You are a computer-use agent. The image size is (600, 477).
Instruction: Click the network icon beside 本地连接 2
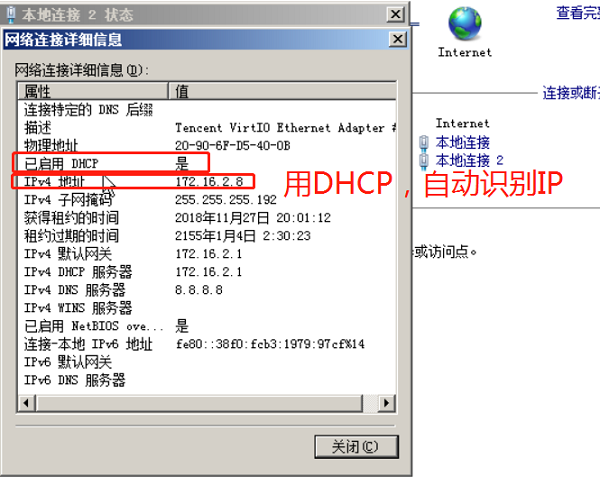click(x=424, y=161)
